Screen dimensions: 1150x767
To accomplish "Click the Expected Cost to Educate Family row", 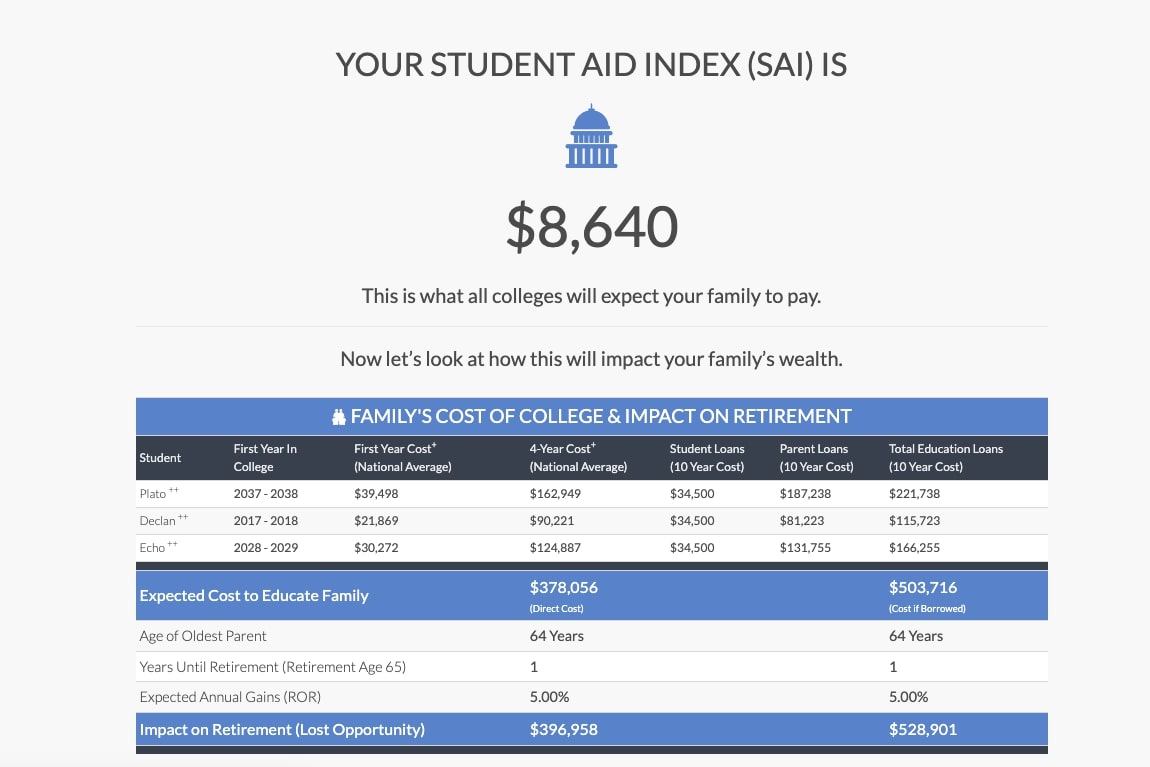I will tap(591, 595).
